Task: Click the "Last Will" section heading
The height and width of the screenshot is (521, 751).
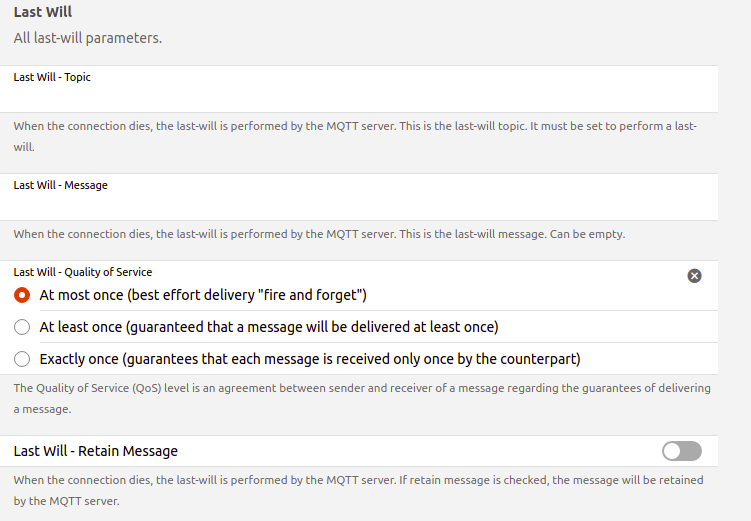Action: [42, 13]
